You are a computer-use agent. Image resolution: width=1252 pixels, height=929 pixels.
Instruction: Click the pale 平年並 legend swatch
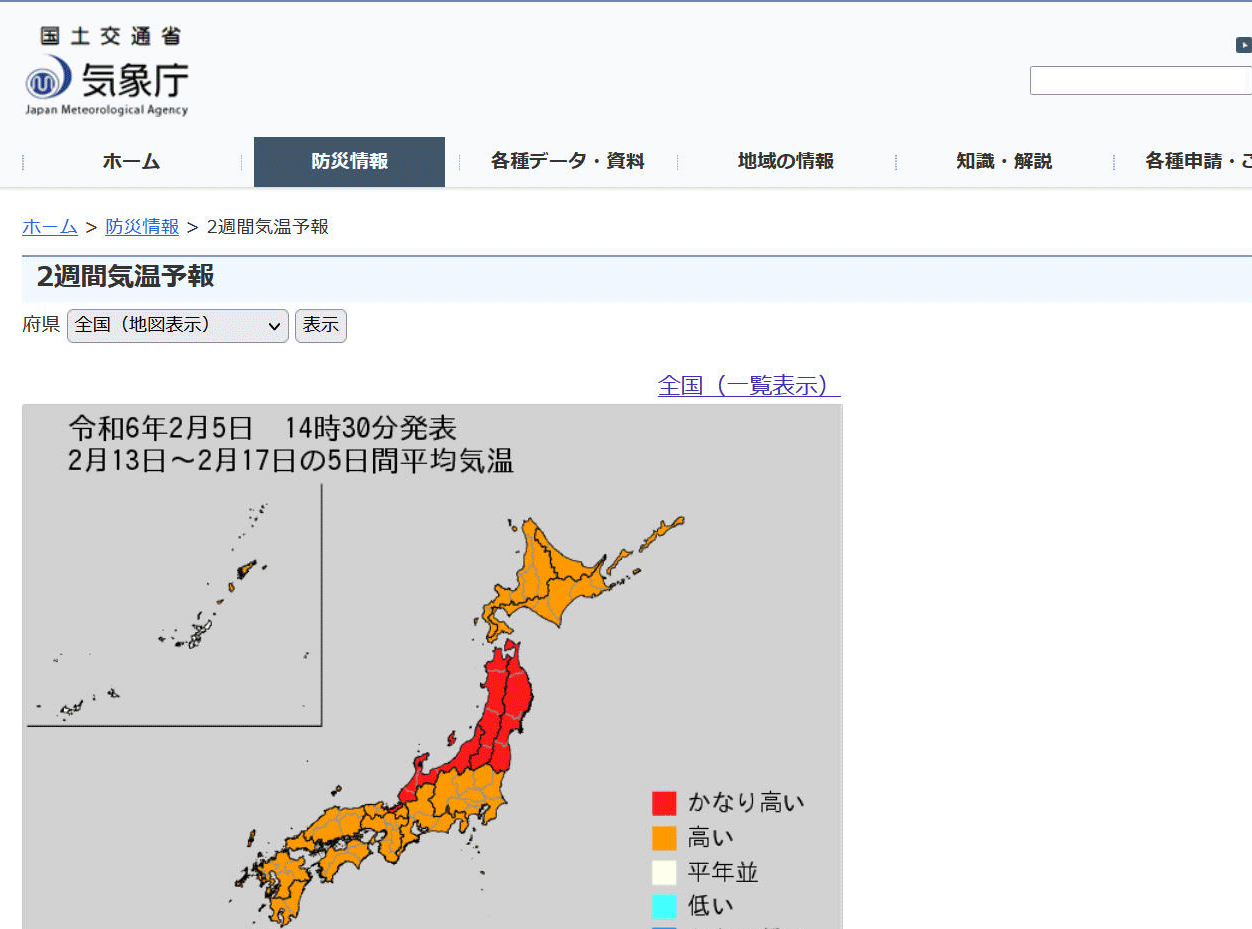664,872
